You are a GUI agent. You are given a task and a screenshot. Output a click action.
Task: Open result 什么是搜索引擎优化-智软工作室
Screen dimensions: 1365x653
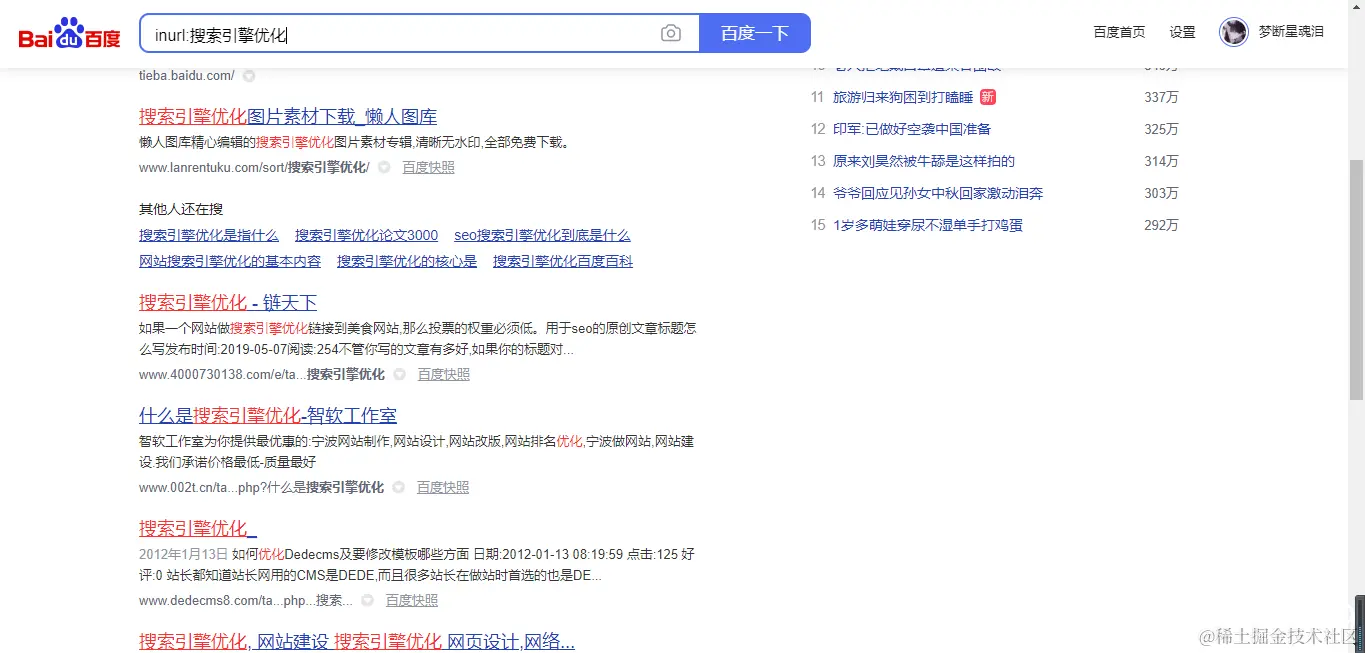click(267, 415)
